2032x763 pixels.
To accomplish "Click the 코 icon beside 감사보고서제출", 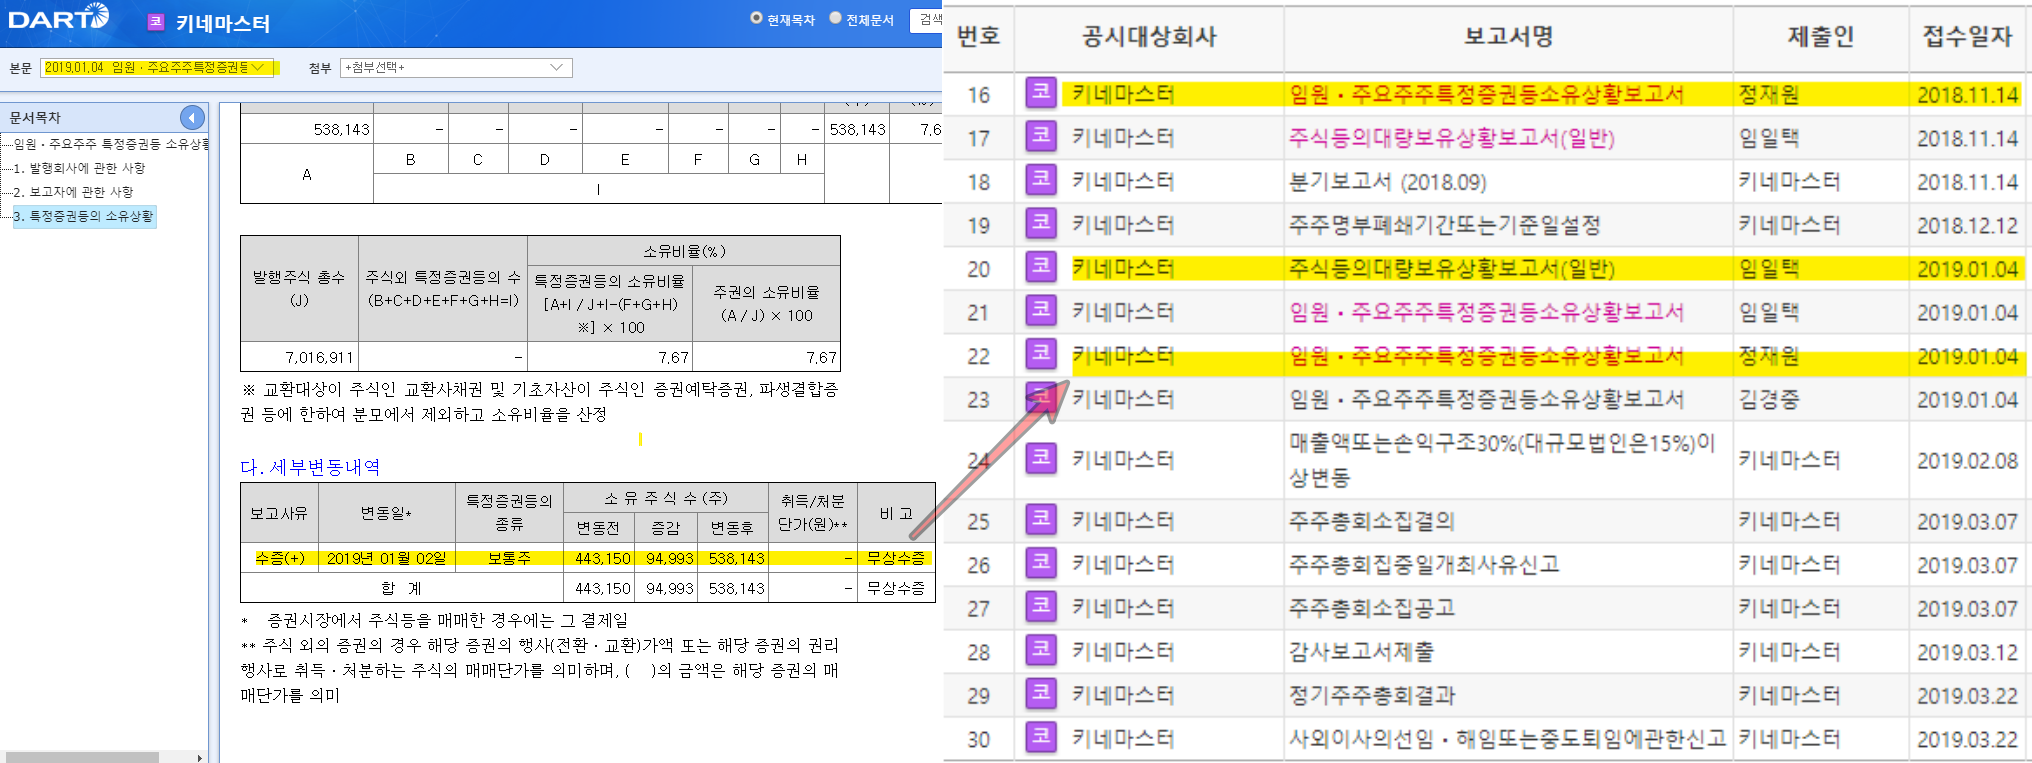I will pyautogui.click(x=1041, y=651).
